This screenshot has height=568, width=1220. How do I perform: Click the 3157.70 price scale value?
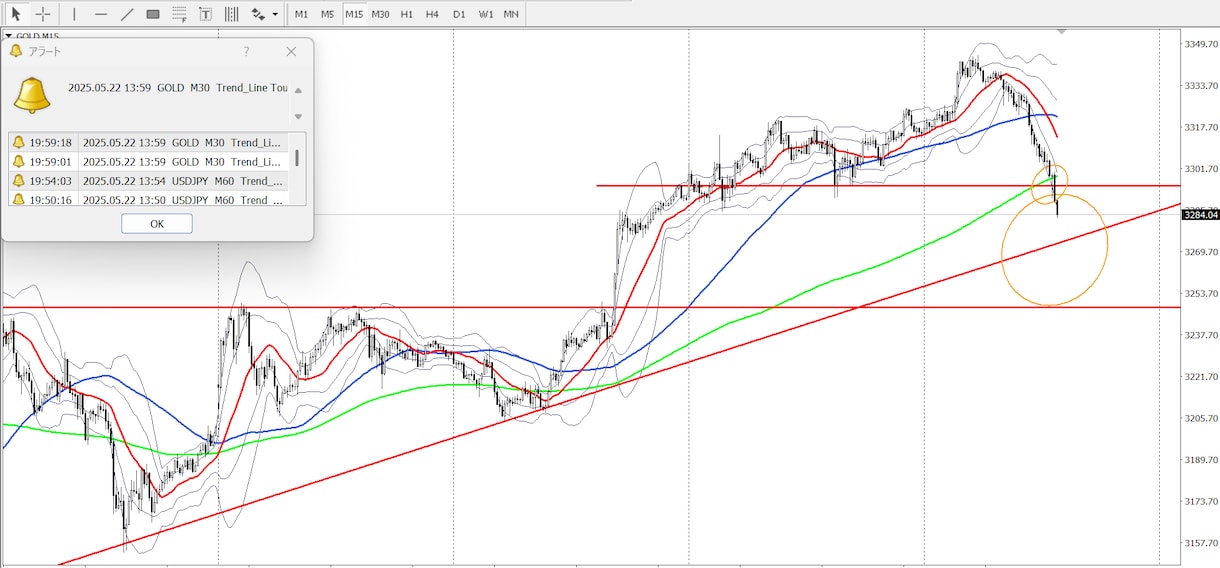click(x=1199, y=543)
